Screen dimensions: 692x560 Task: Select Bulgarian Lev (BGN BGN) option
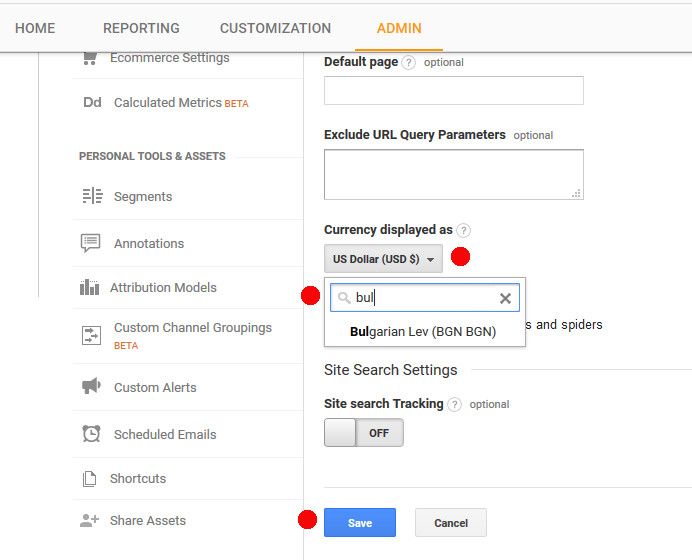click(423, 331)
